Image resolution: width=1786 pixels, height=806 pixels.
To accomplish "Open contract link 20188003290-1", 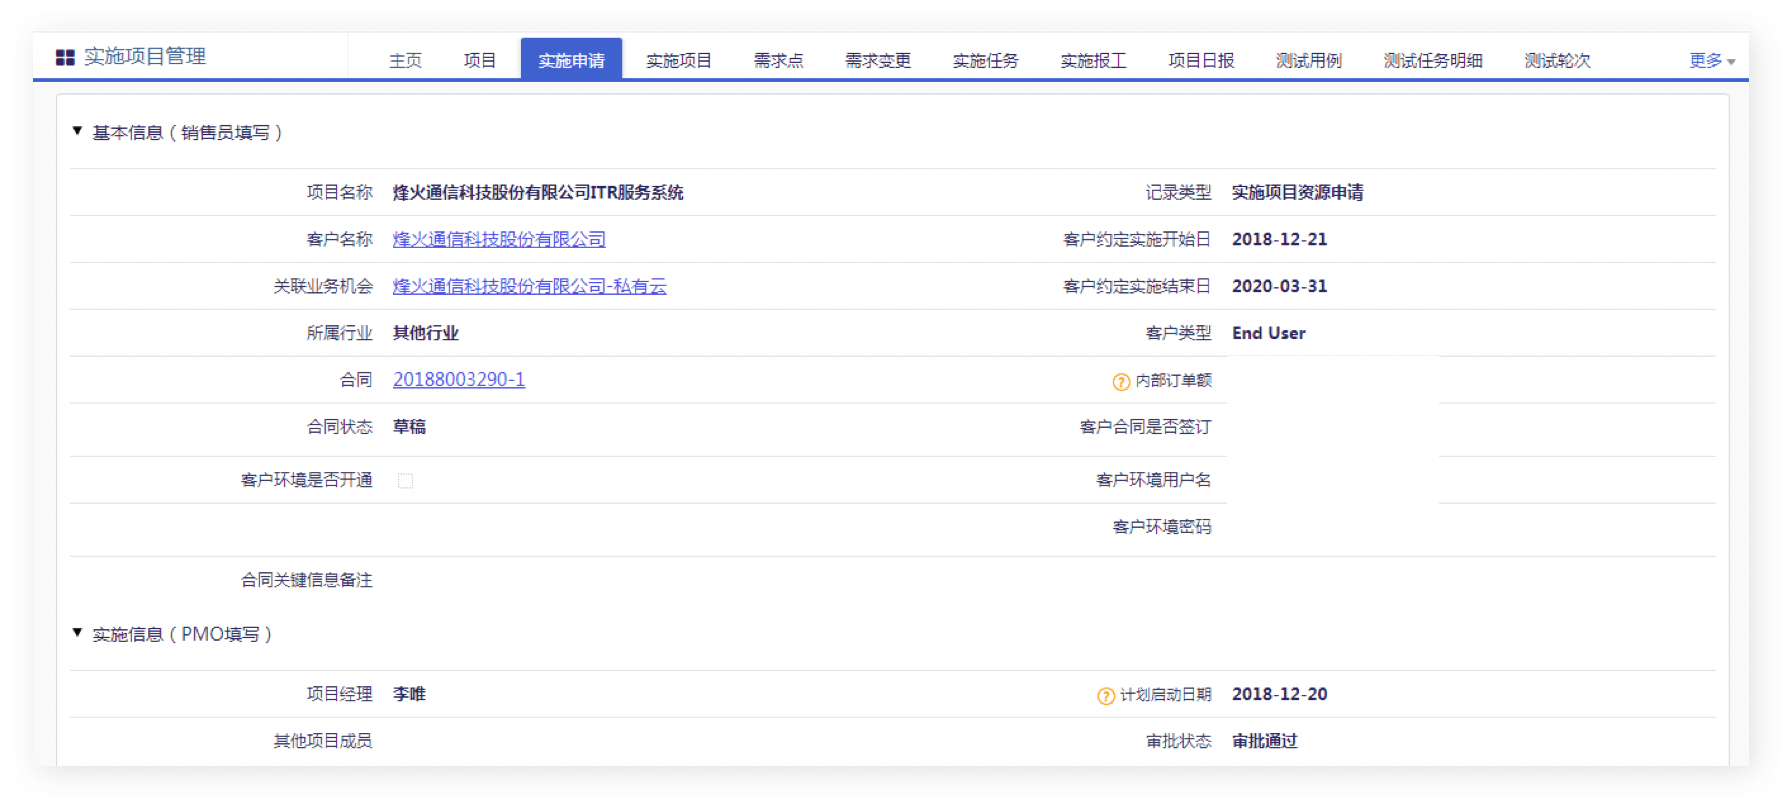I will pyautogui.click(x=459, y=379).
